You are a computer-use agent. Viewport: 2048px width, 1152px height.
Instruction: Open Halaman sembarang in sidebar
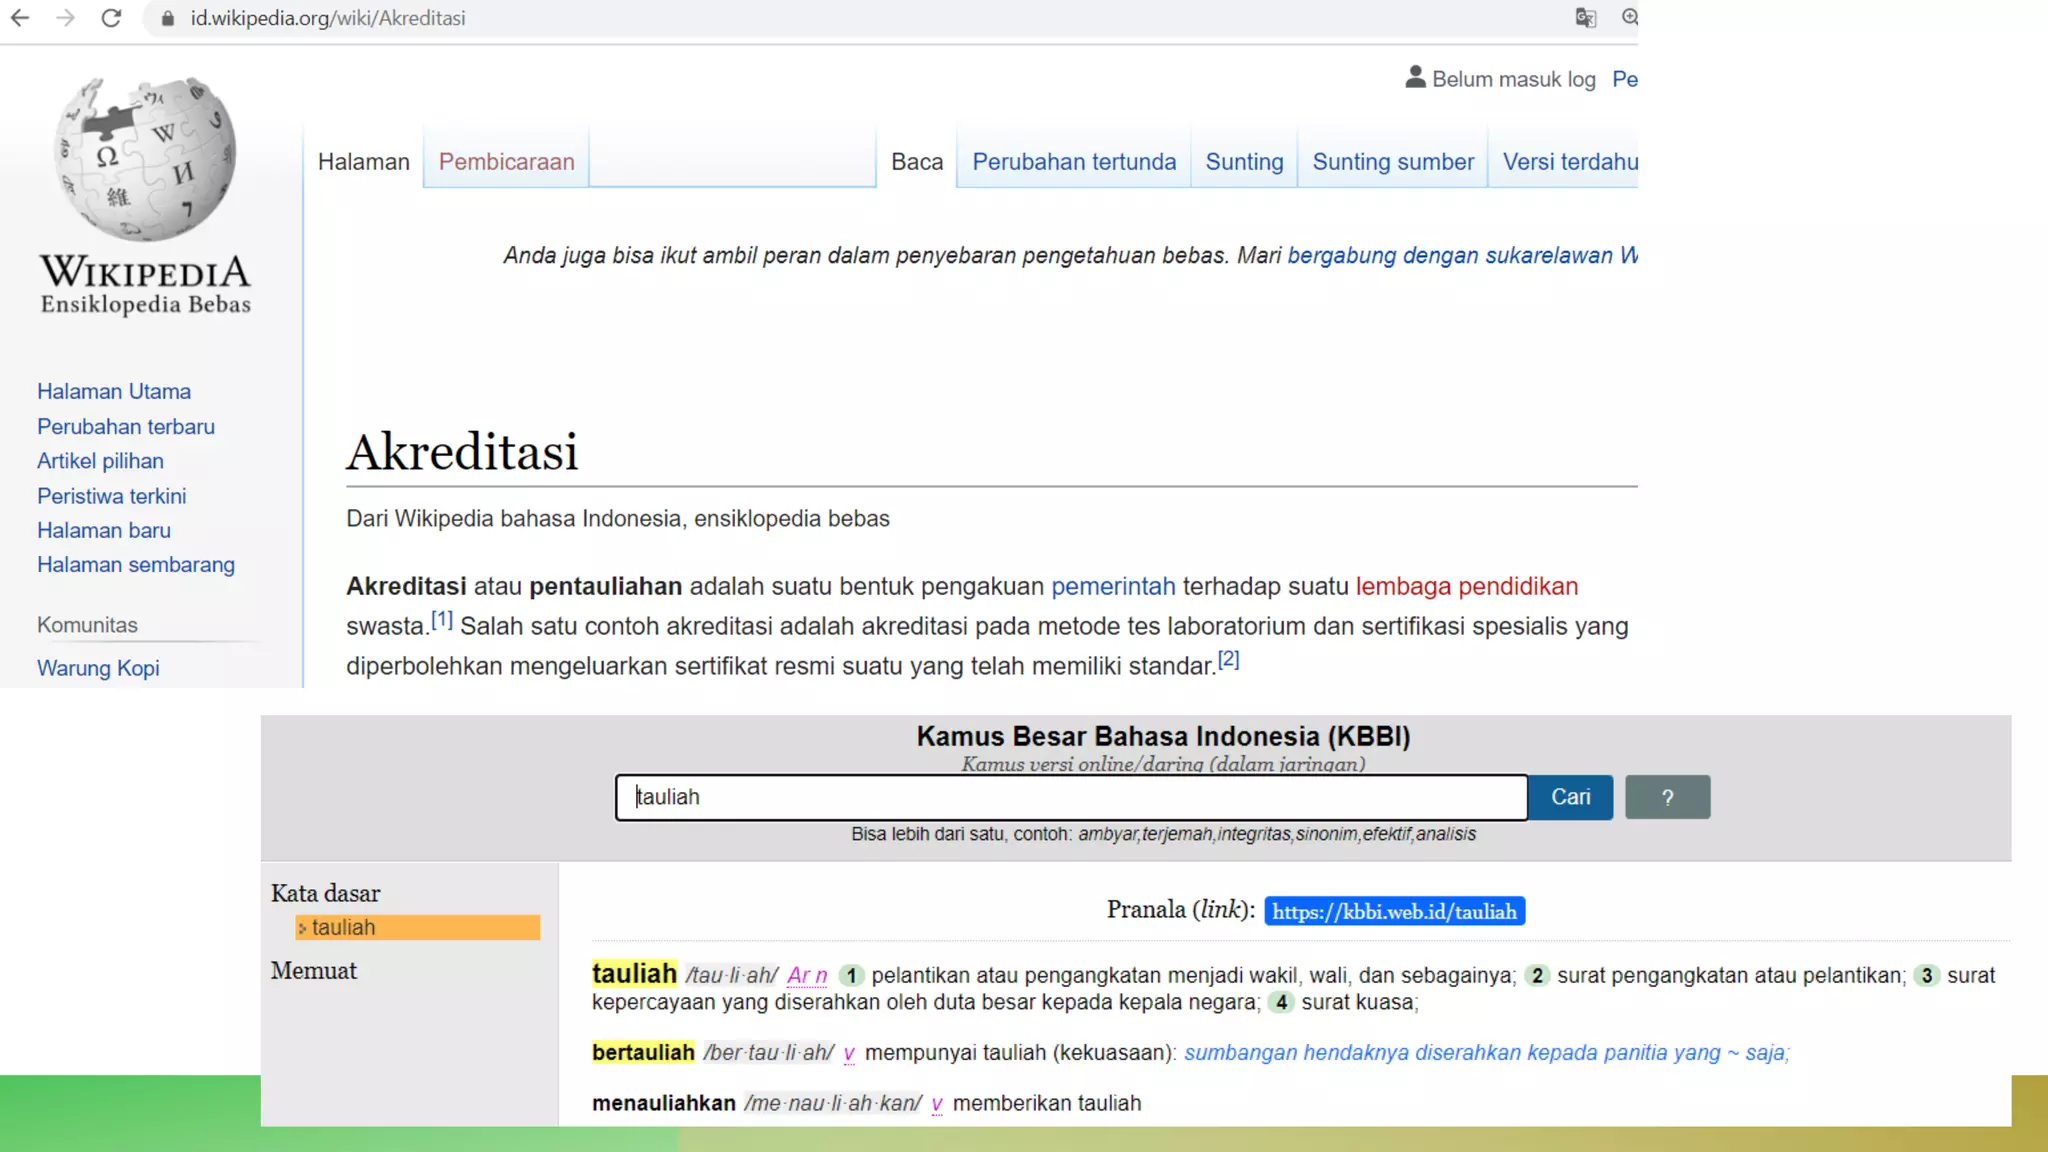[136, 565]
